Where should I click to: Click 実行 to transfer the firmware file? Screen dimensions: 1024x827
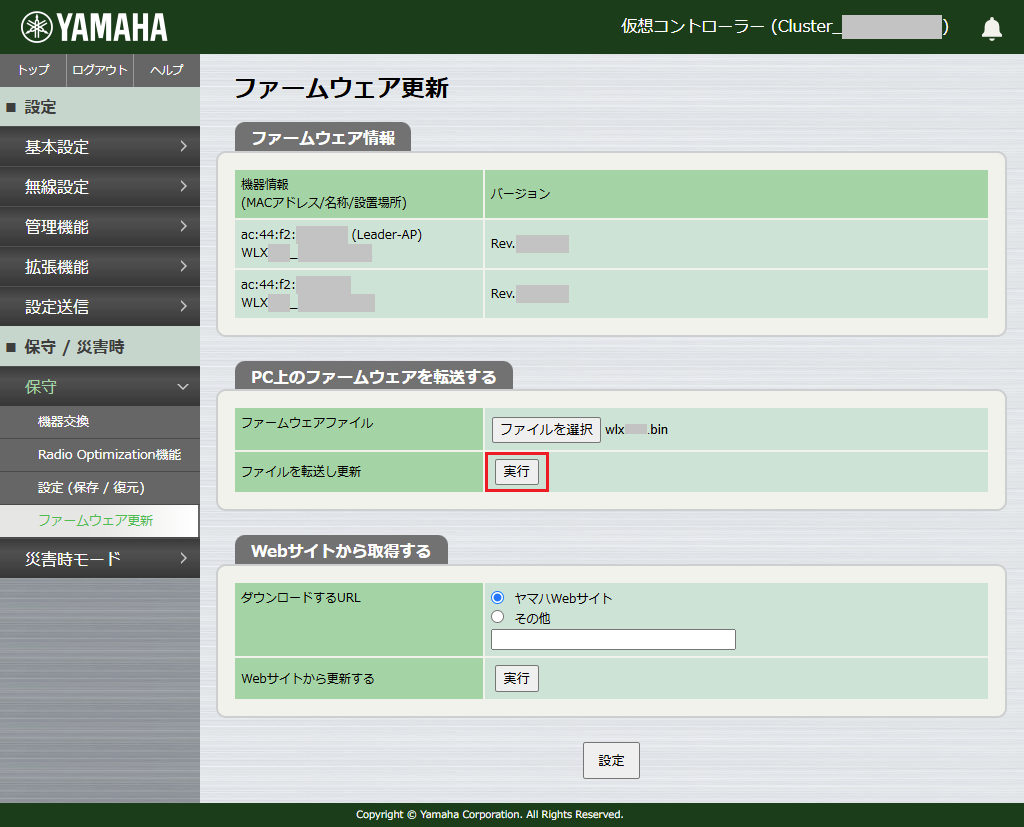click(516, 471)
